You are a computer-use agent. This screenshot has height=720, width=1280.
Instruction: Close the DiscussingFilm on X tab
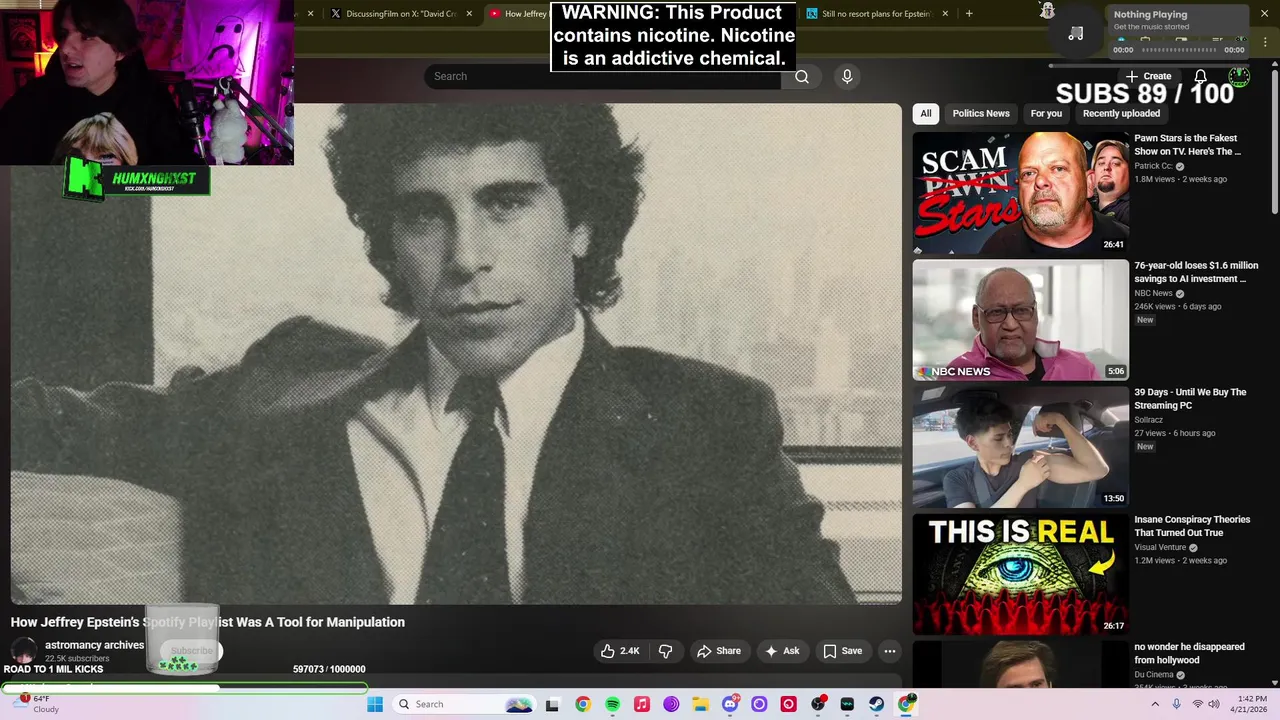pyautogui.click(x=469, y=14)
